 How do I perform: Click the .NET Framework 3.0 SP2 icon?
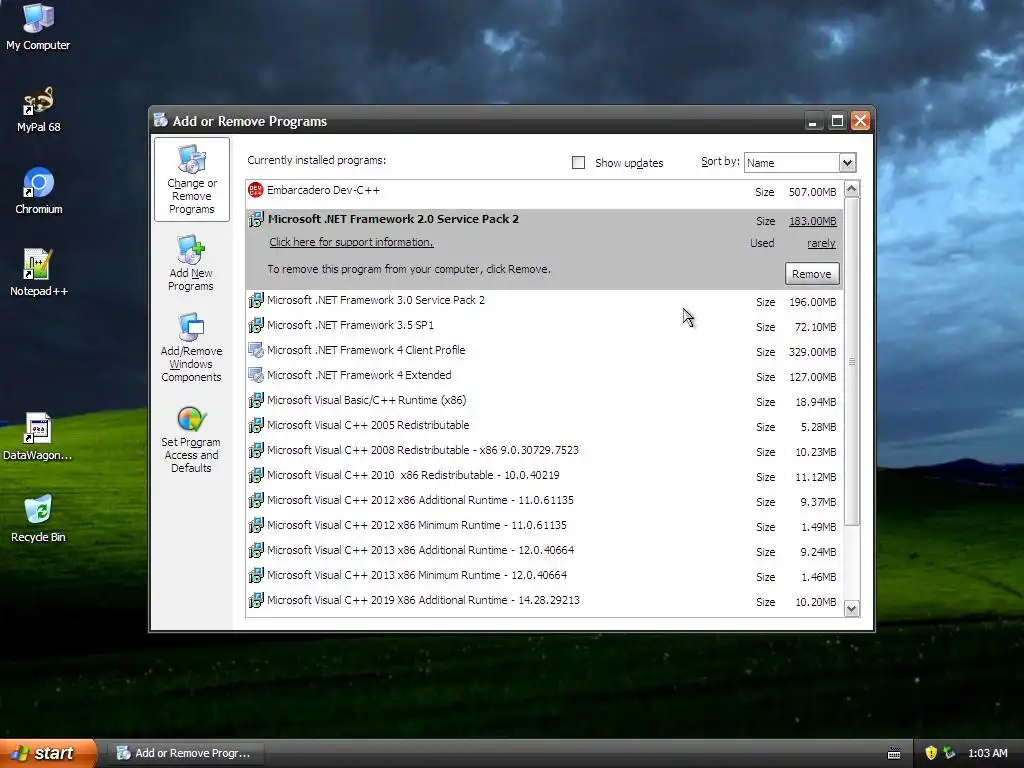(x=255, y=300)
